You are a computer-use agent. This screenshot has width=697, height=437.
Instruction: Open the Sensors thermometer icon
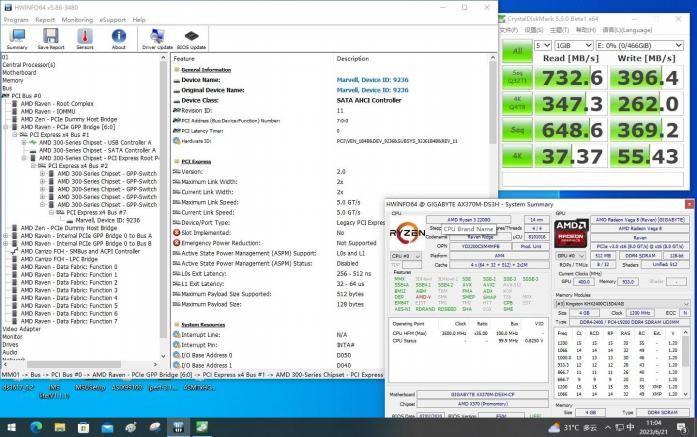tap(85, 38)
